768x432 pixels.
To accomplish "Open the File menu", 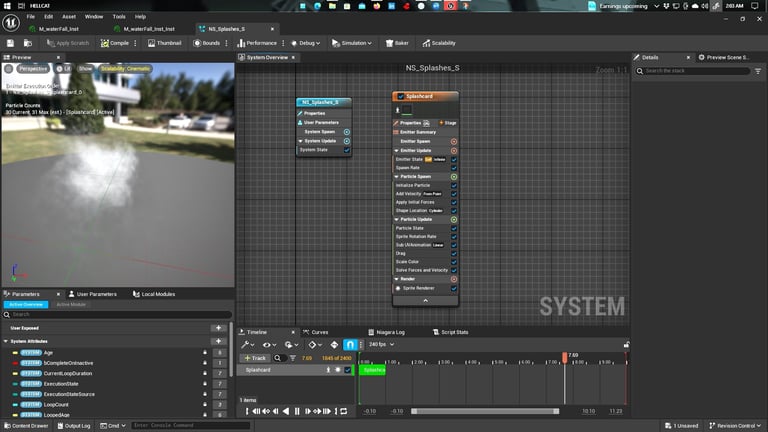I will click(x=30, y=17).
